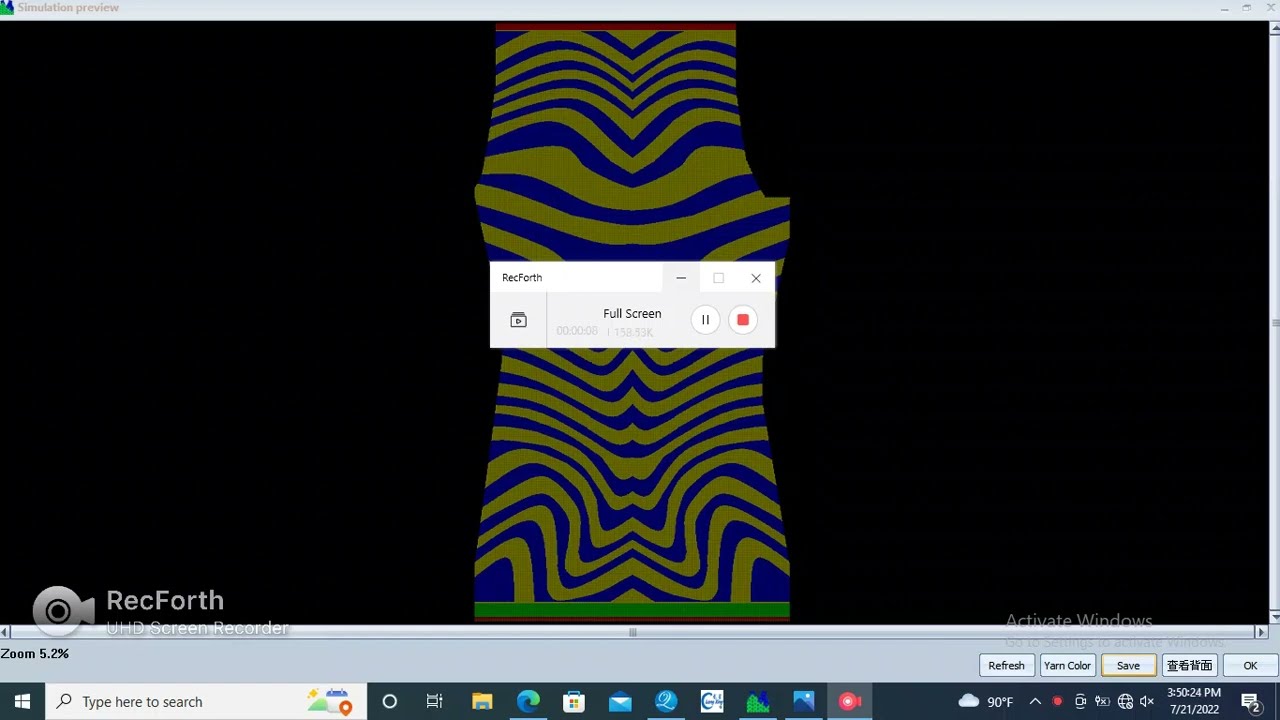Stop the RecForth recording
Screen dimensions: 1280x720
(743, 320)
